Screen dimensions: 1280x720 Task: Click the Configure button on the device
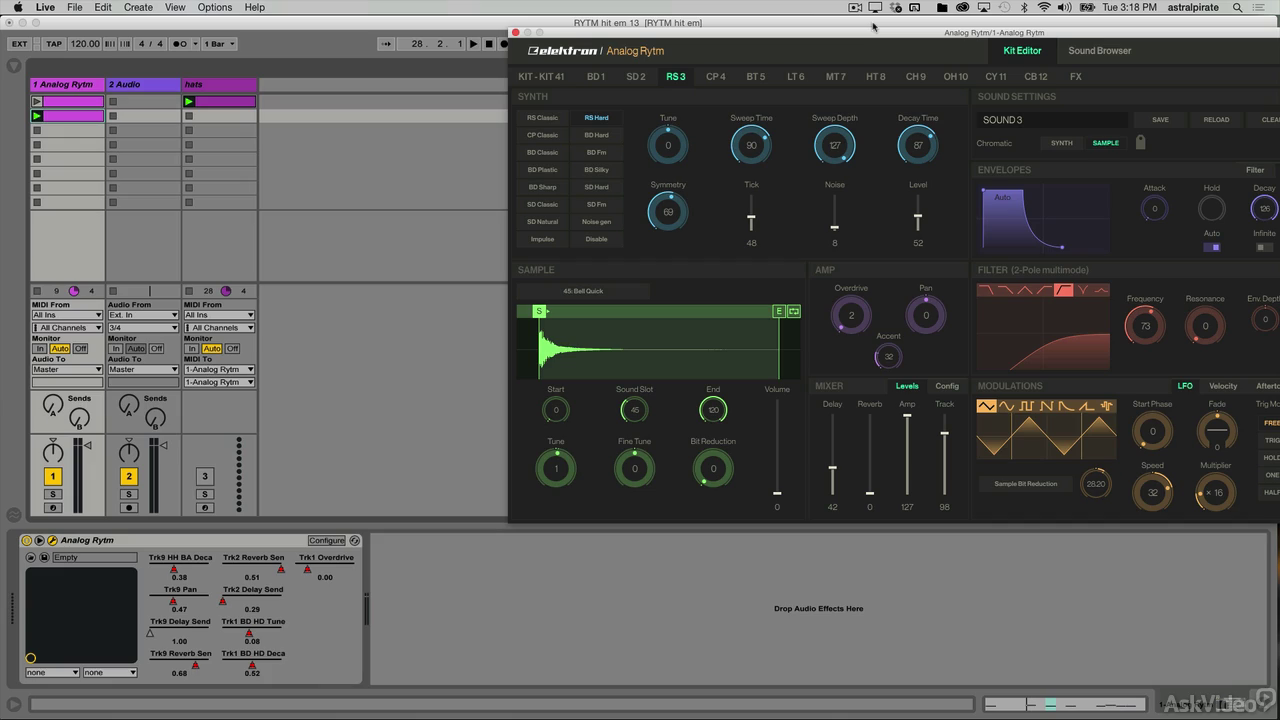click(x=326, y=540)
